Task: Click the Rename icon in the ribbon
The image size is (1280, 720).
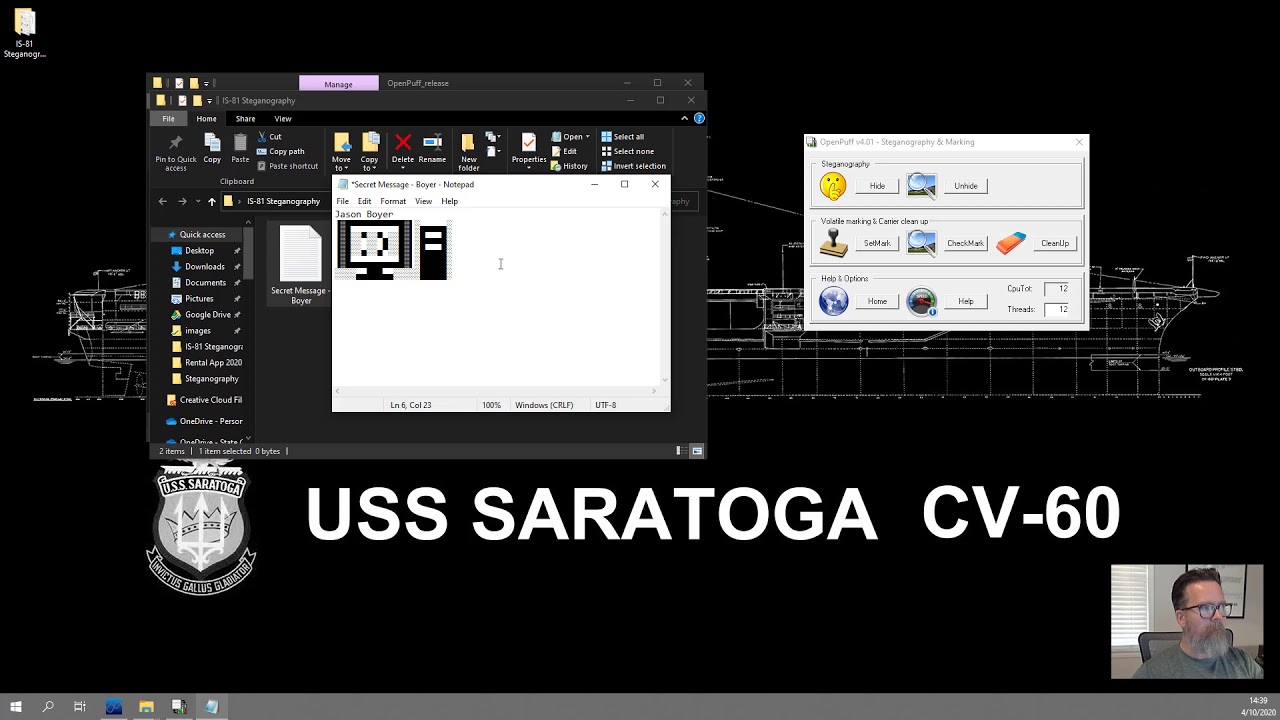Action: [432, 143]
